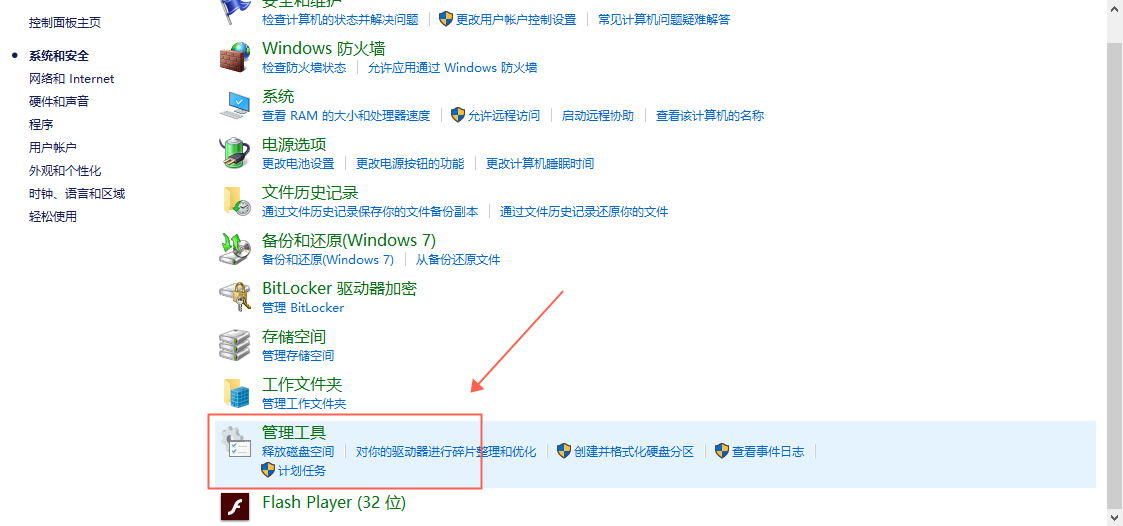Click 查看事件日志 link
1123x526 pixels.
768,451
